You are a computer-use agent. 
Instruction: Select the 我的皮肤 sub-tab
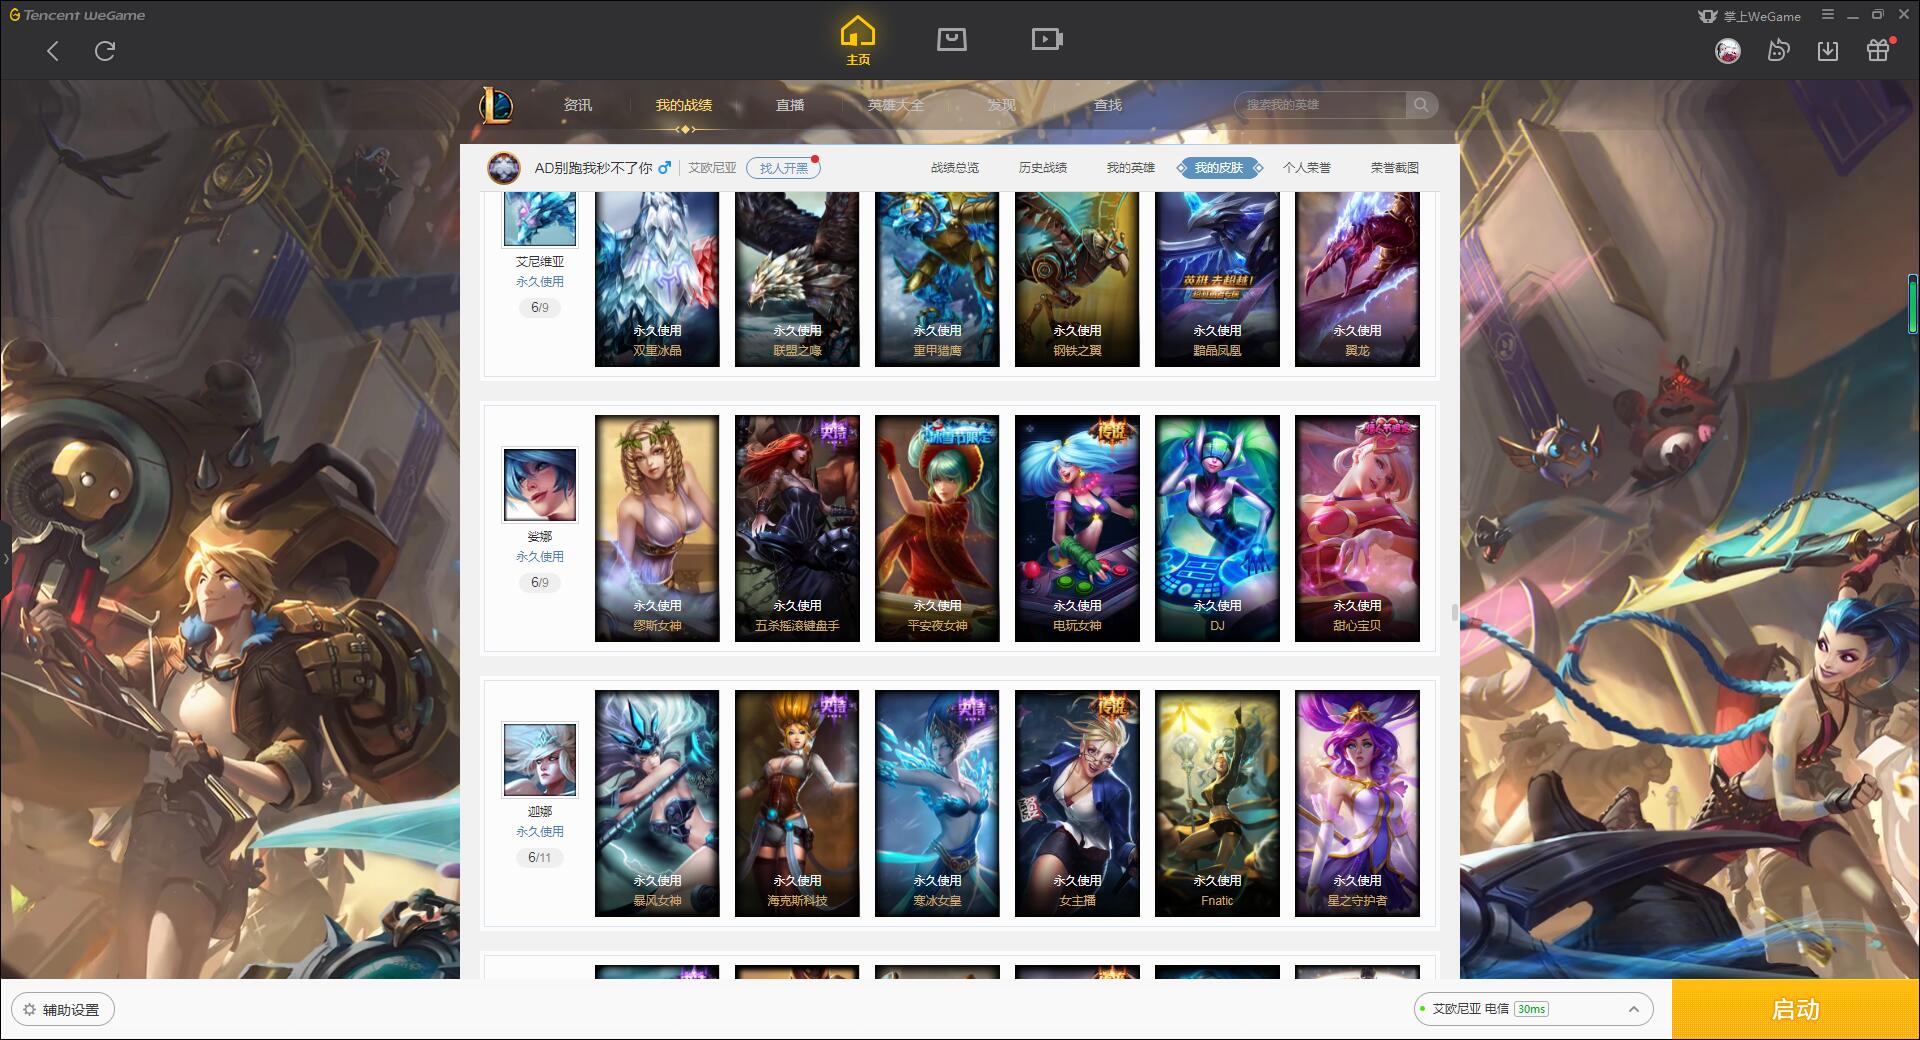[1219, 168]
